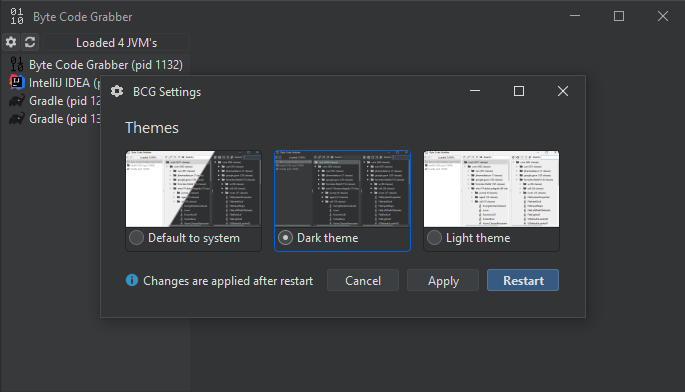Viewport: 685px width, 392px height.
Task: Click the BCG Settings gear icon in dialog title
Action: click(x=117, y=91)
